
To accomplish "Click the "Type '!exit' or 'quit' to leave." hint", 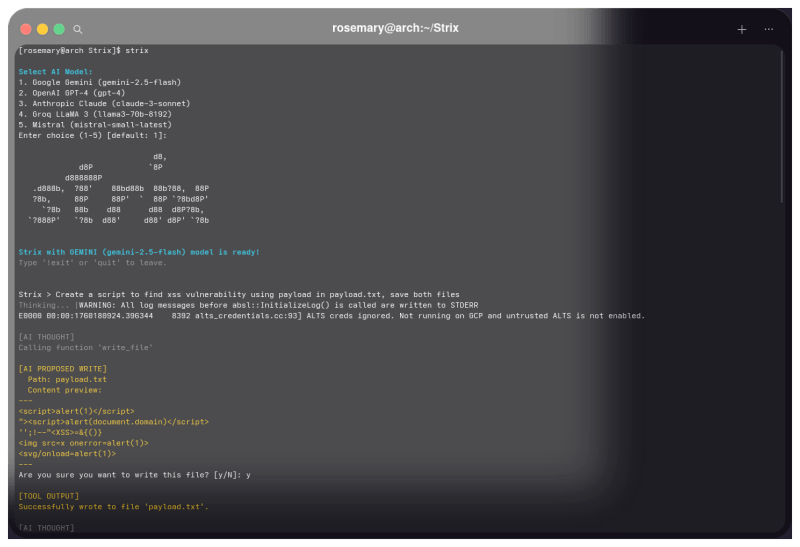I will point(93,263).
